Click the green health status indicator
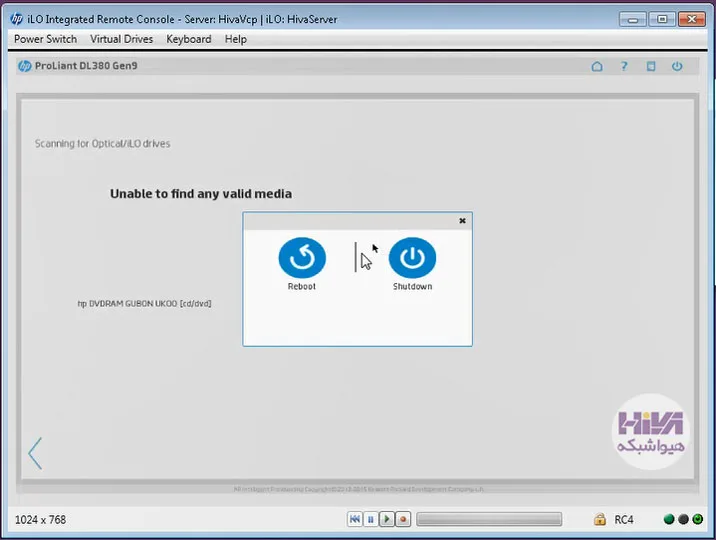Image resolution: width=716 pixels, height=540 pixels. click(x=669, y=519)
